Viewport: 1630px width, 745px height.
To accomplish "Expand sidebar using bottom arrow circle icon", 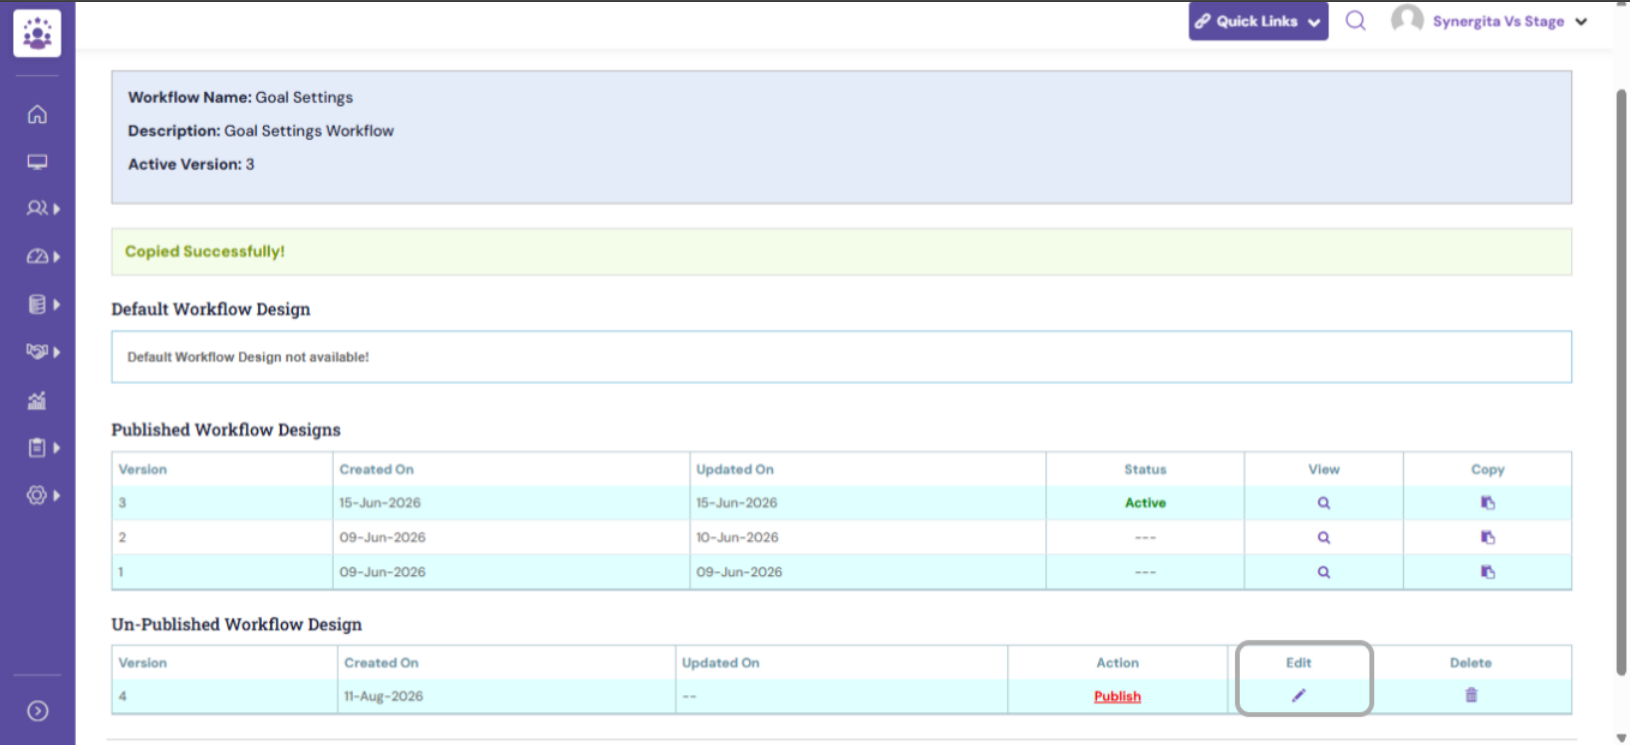I will [x=37, y=711].
